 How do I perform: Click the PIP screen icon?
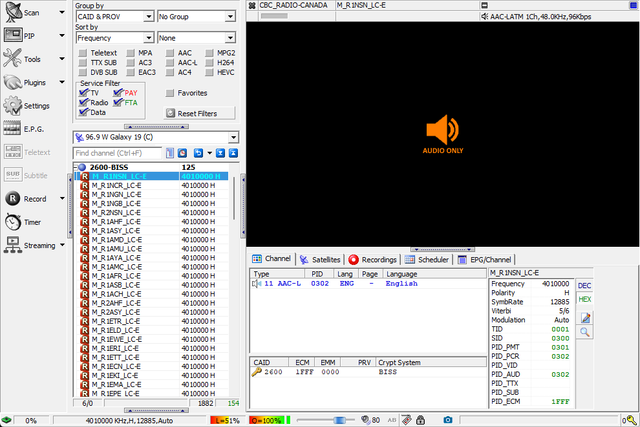pyautogui.click(x=13, y=35)
